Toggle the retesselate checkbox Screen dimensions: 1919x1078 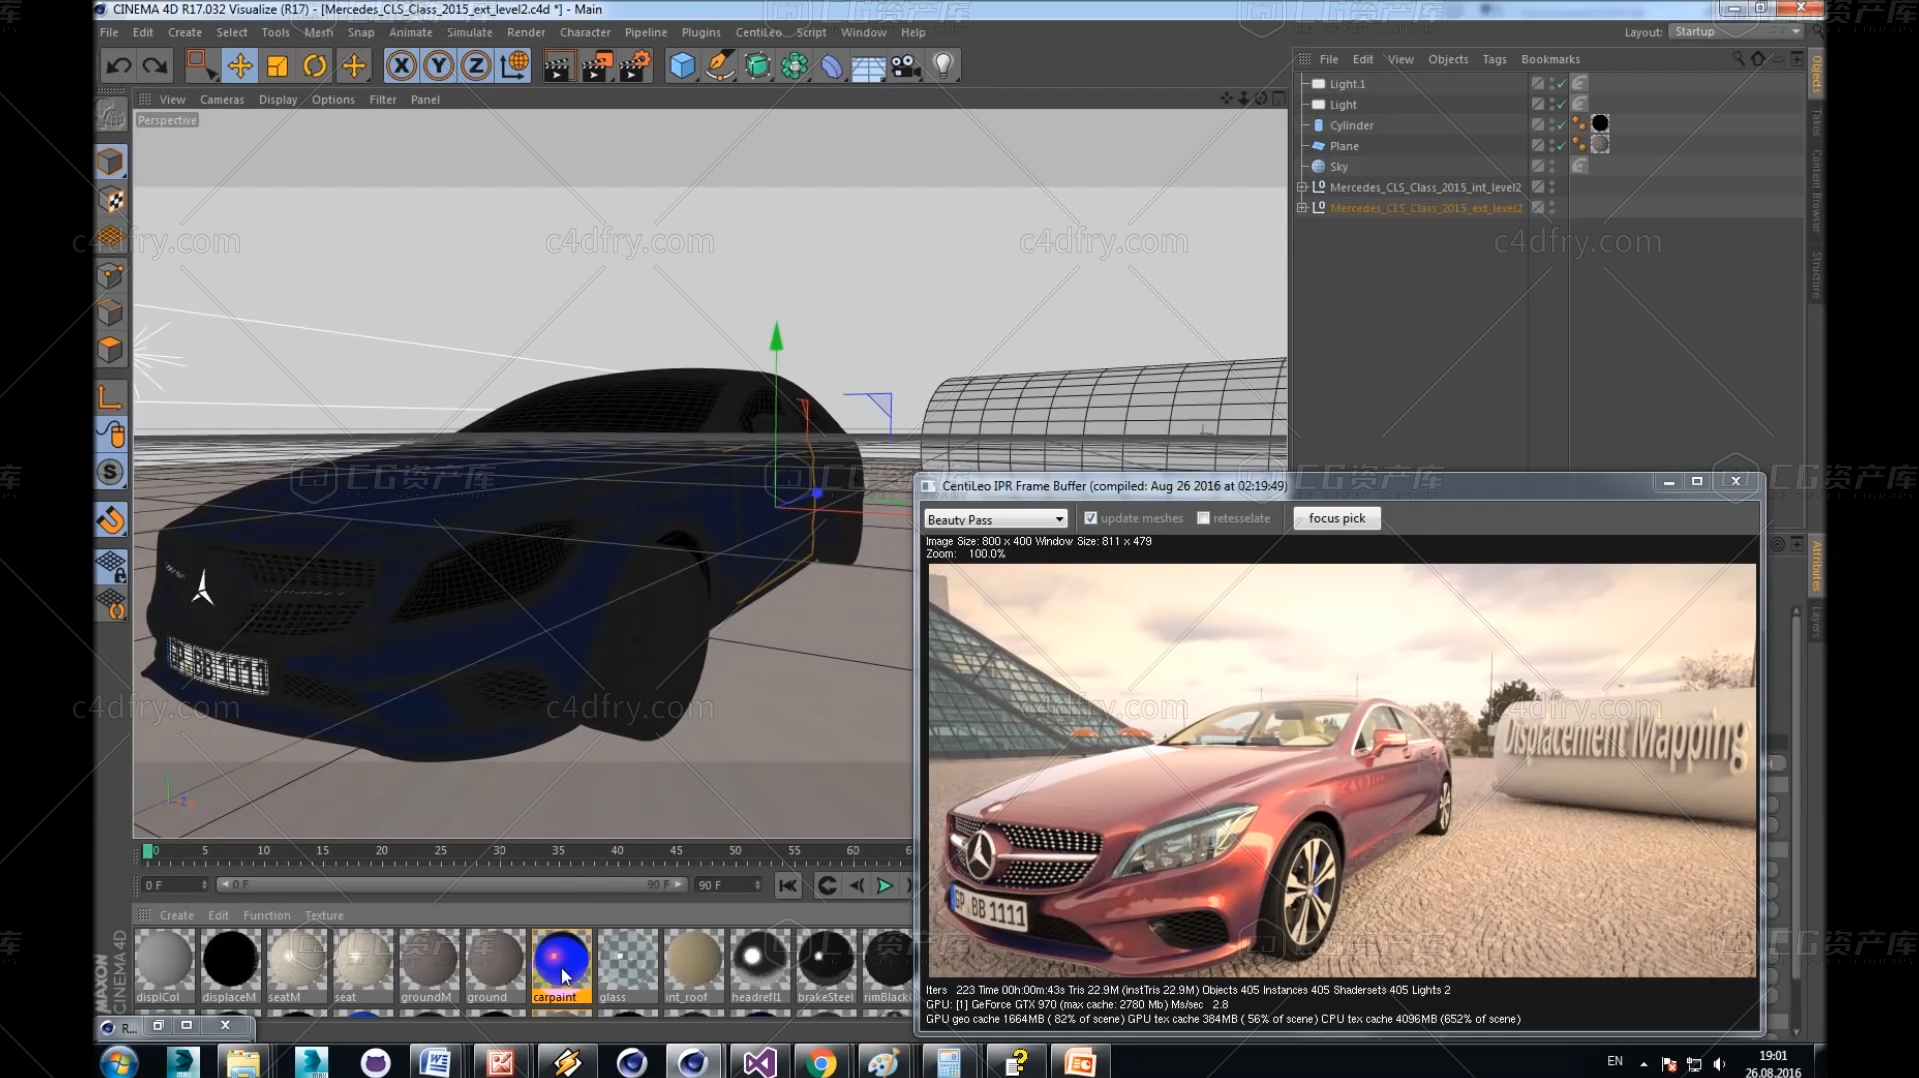[1203, 518]
